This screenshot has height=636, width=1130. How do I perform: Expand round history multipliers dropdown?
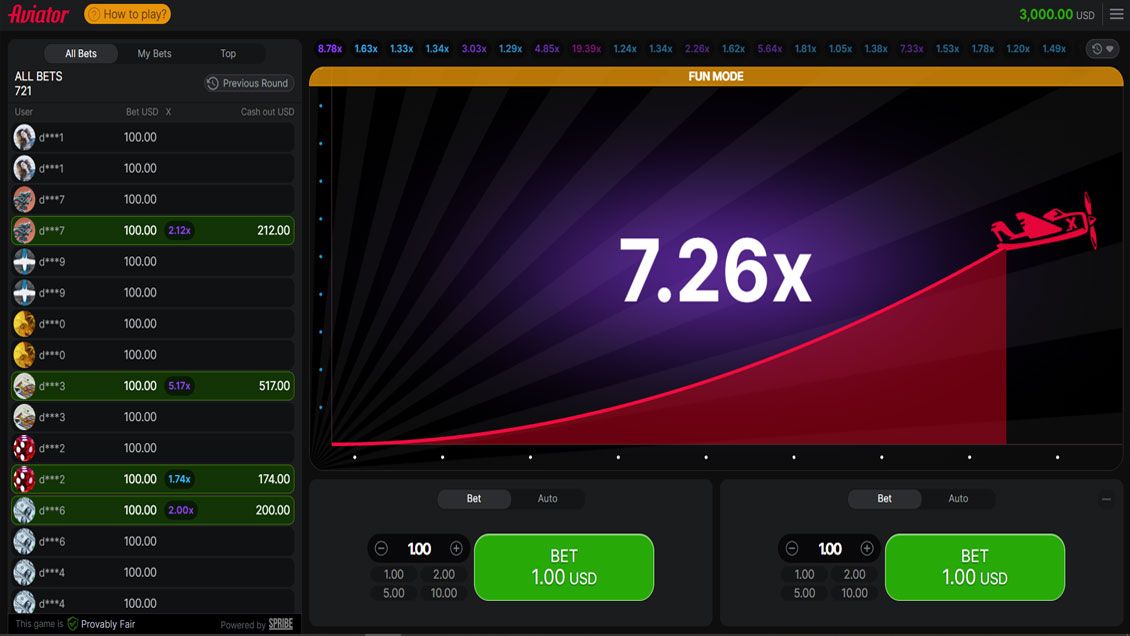pos(1102,49)
